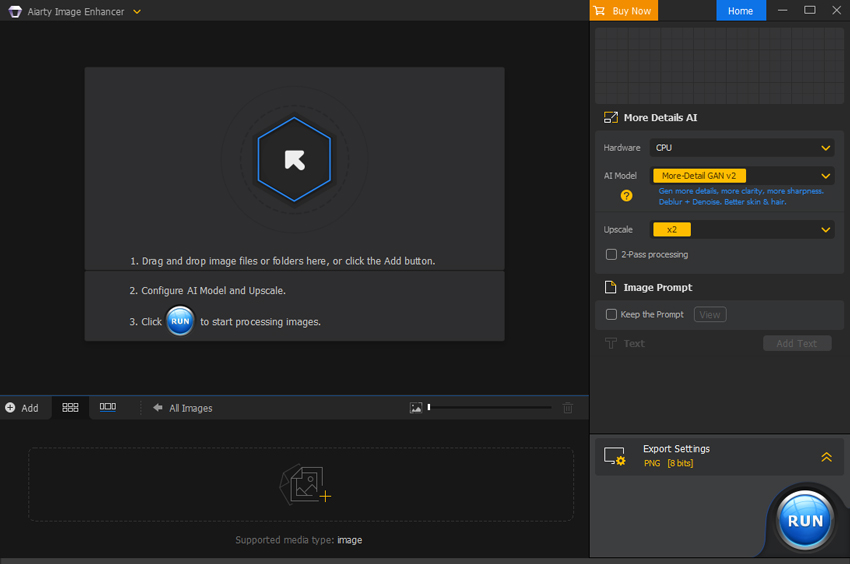
Task: Switch to grid thumbnail view
Action: coord(70,407)
